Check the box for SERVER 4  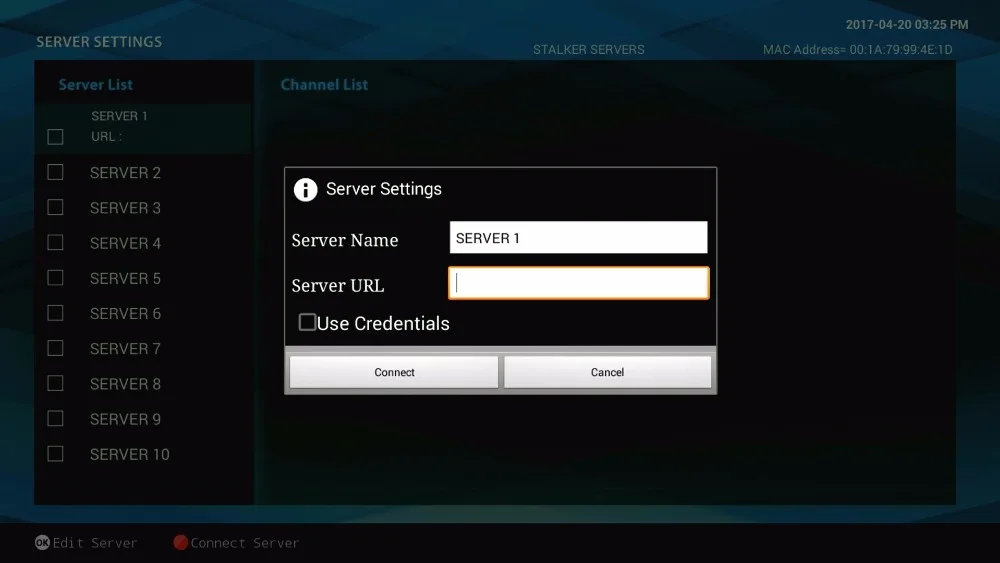point(55,242)
